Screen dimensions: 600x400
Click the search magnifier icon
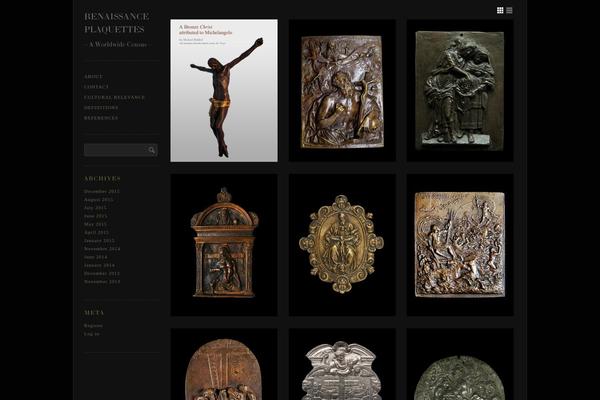(152, 150)
